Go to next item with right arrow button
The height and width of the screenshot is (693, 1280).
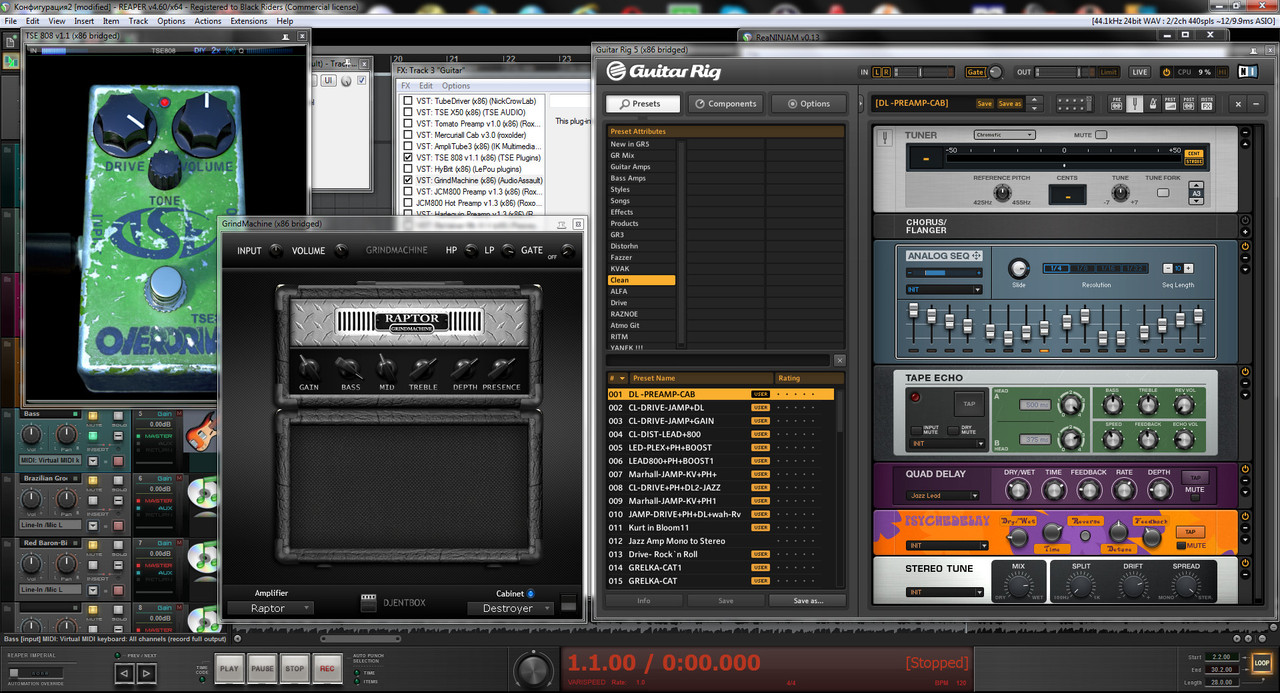click(146, 673)
